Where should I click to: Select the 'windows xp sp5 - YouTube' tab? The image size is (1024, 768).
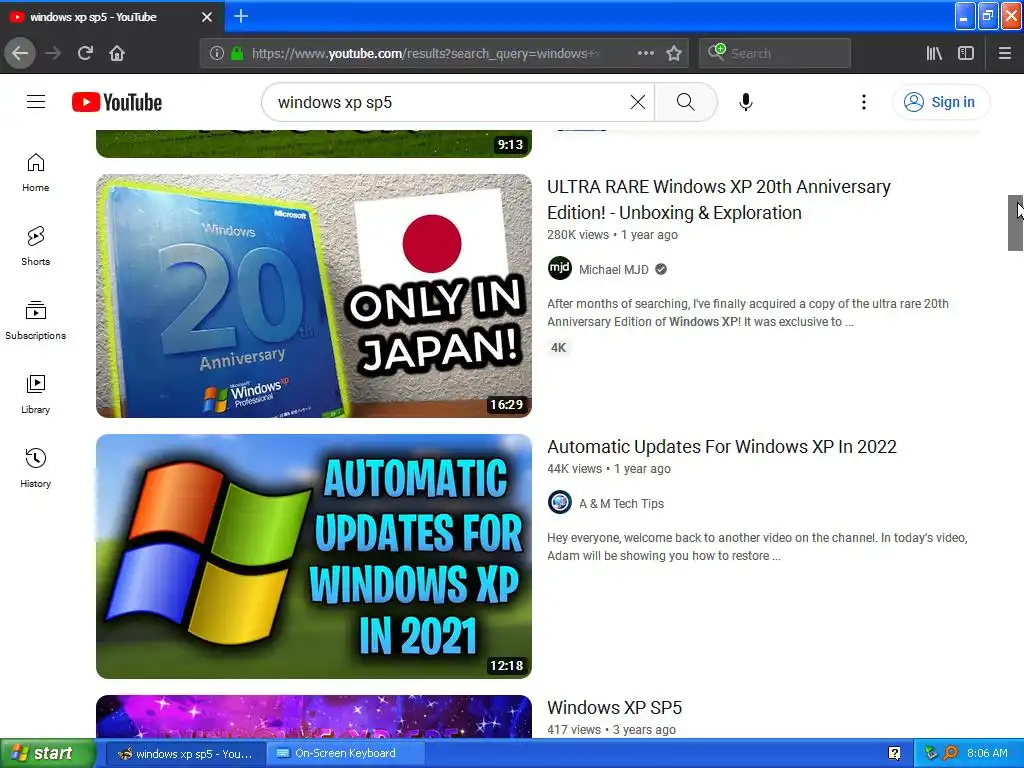(111, 17)
